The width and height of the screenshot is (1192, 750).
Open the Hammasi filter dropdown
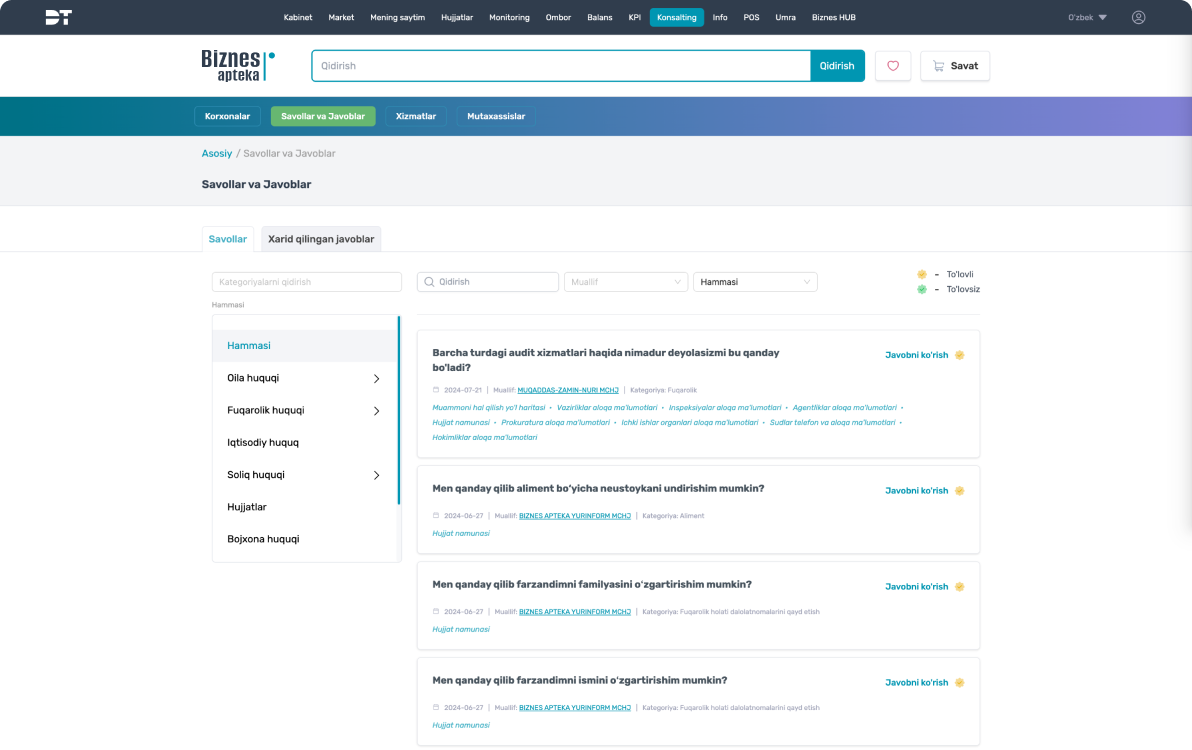(x=755, y=282)
